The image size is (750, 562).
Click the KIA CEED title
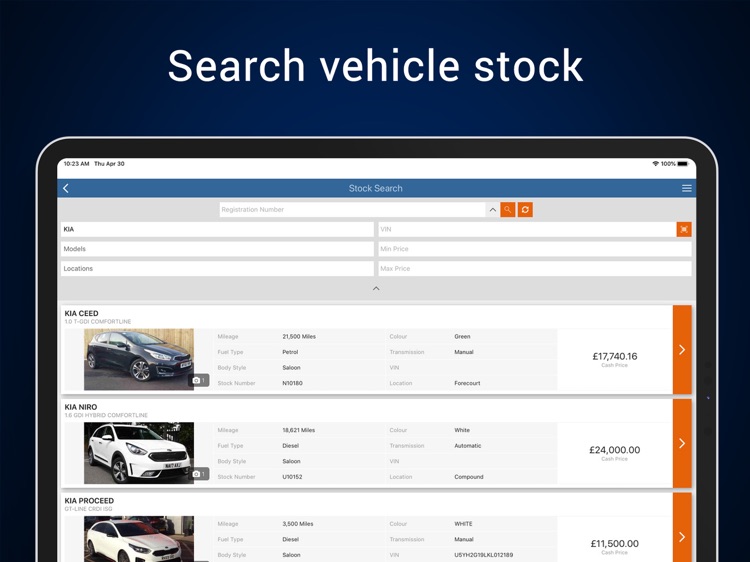(x=81, y=313)
